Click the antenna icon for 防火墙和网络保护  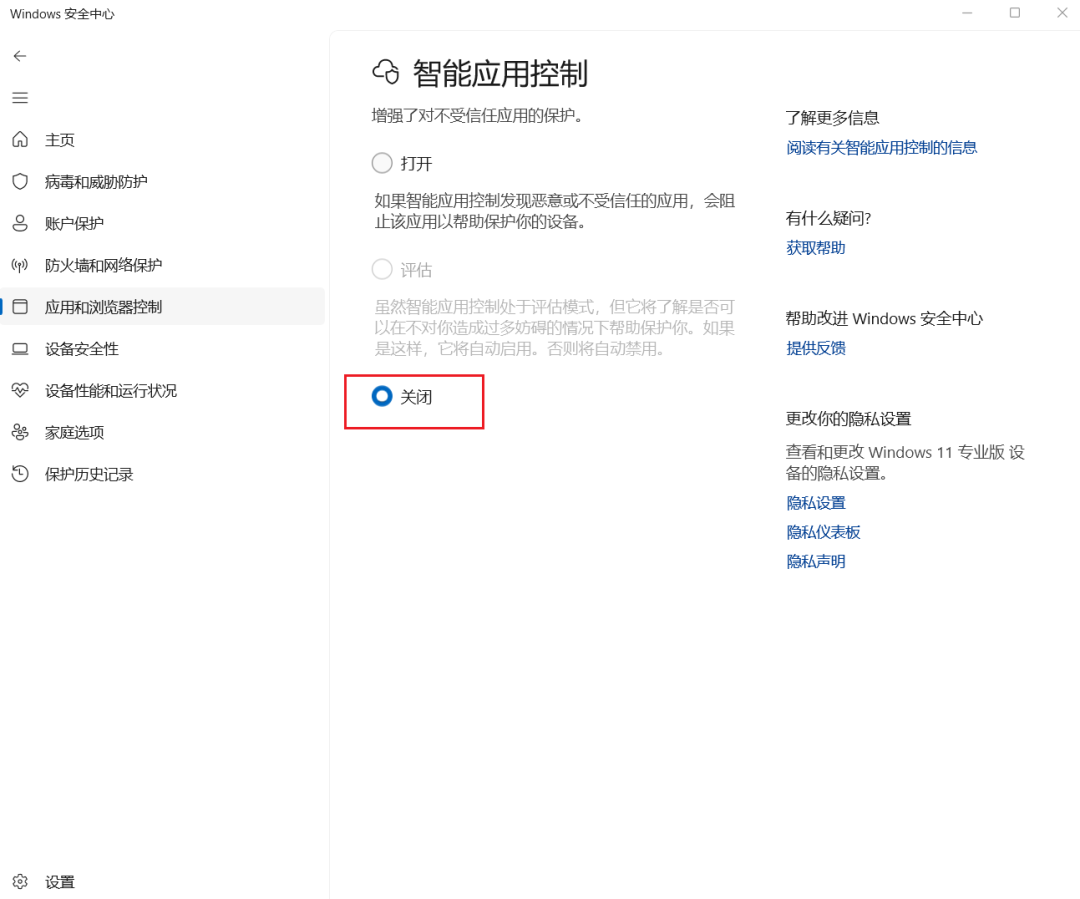[x=20, y=265]
